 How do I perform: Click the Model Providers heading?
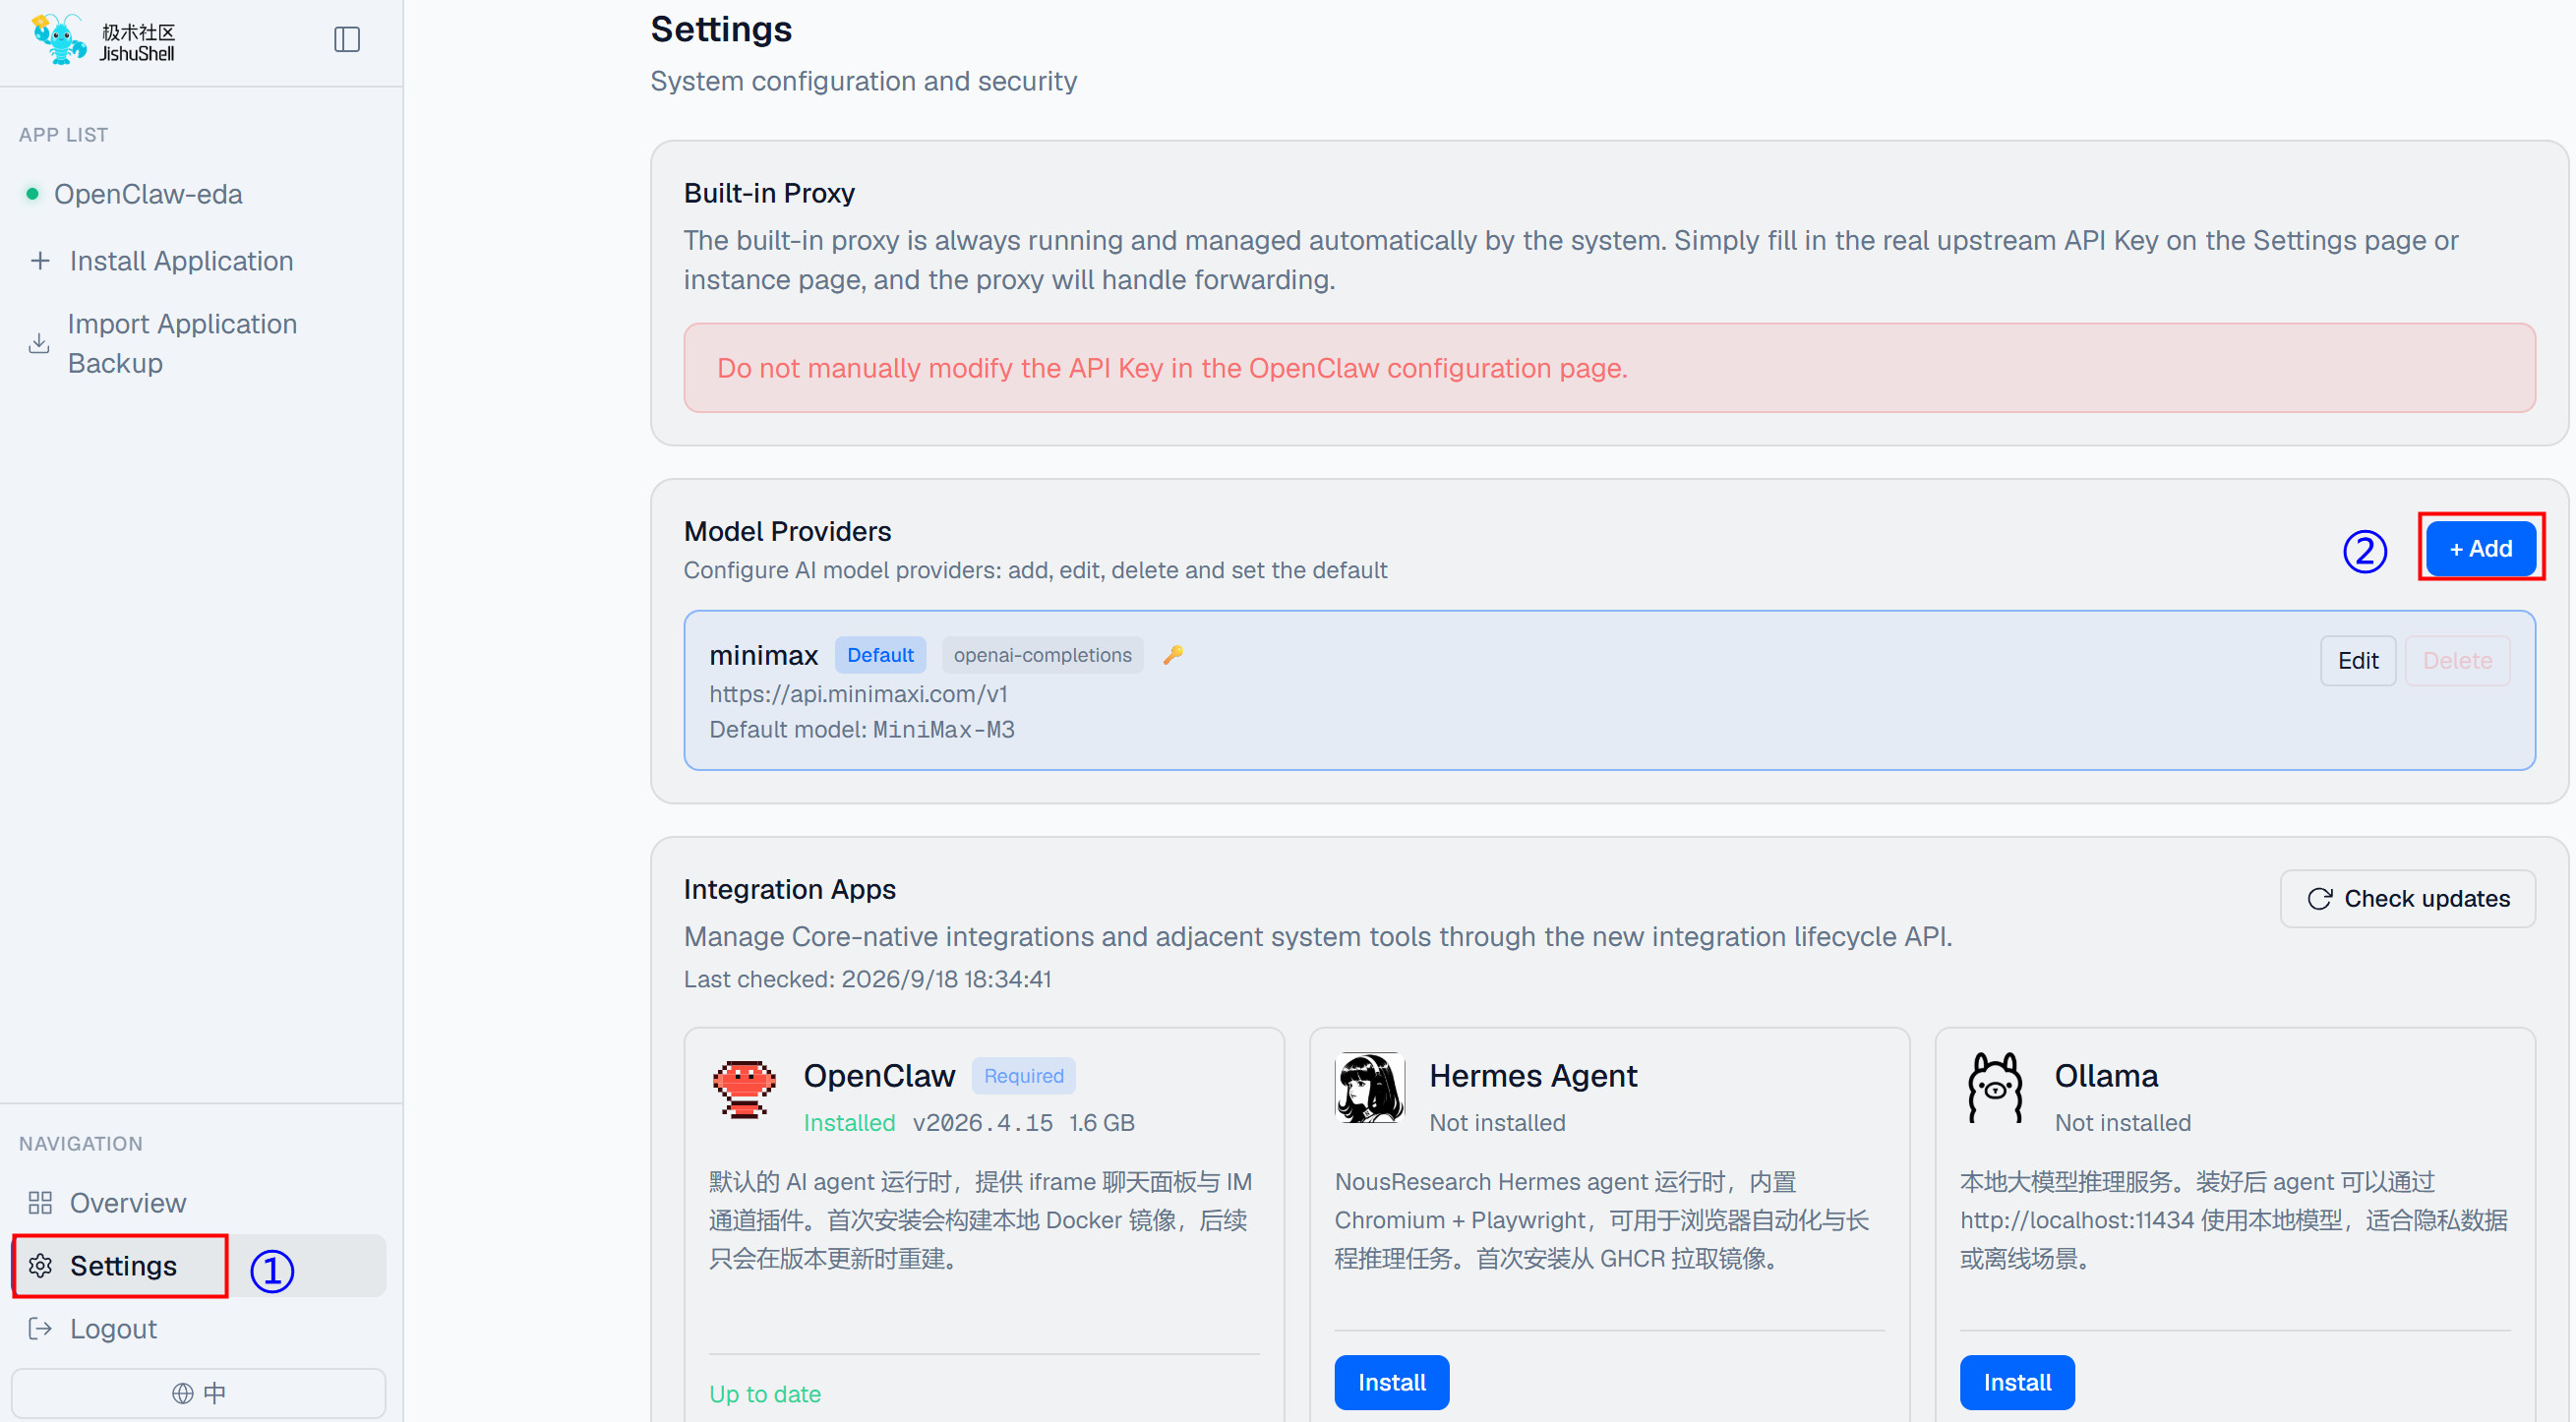(787, 531)
